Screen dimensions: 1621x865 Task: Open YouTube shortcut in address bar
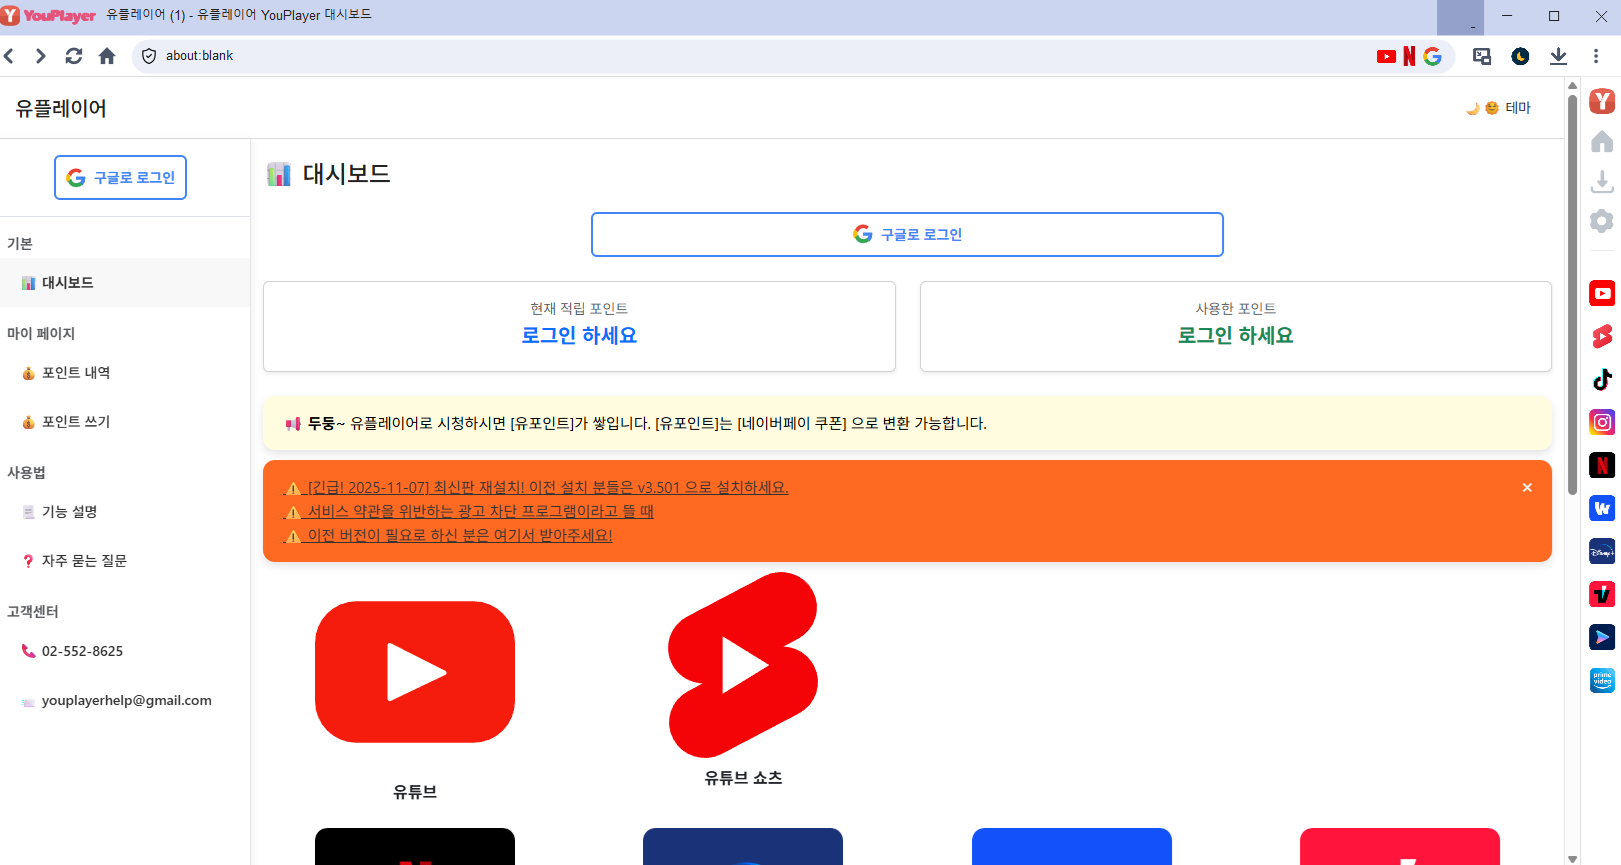tap(1386, 56)
